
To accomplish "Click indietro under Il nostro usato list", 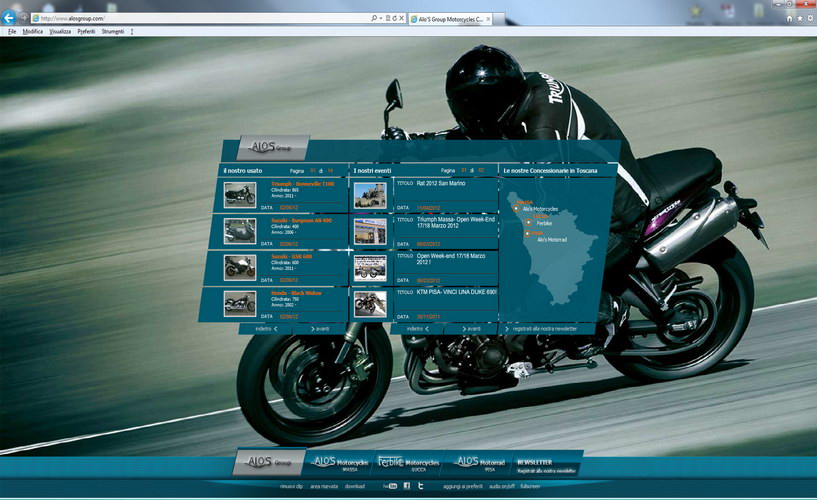I will click(266, 329).
